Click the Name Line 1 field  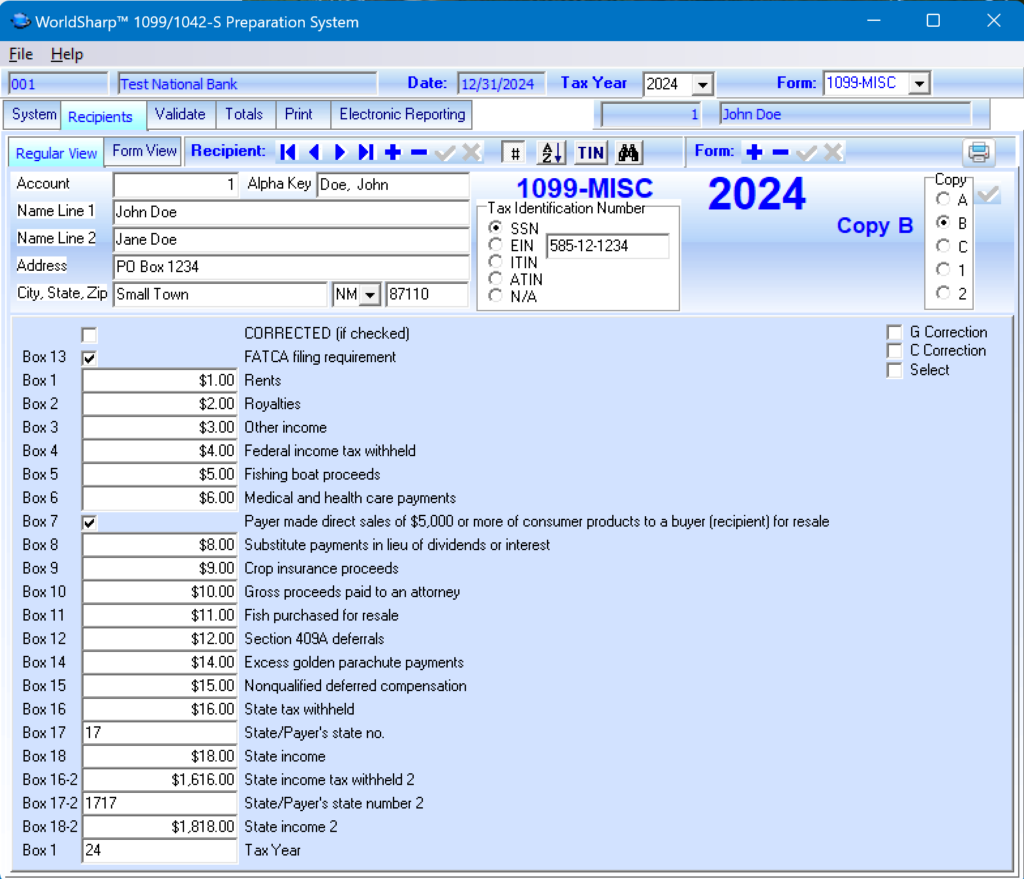[291, 212]
